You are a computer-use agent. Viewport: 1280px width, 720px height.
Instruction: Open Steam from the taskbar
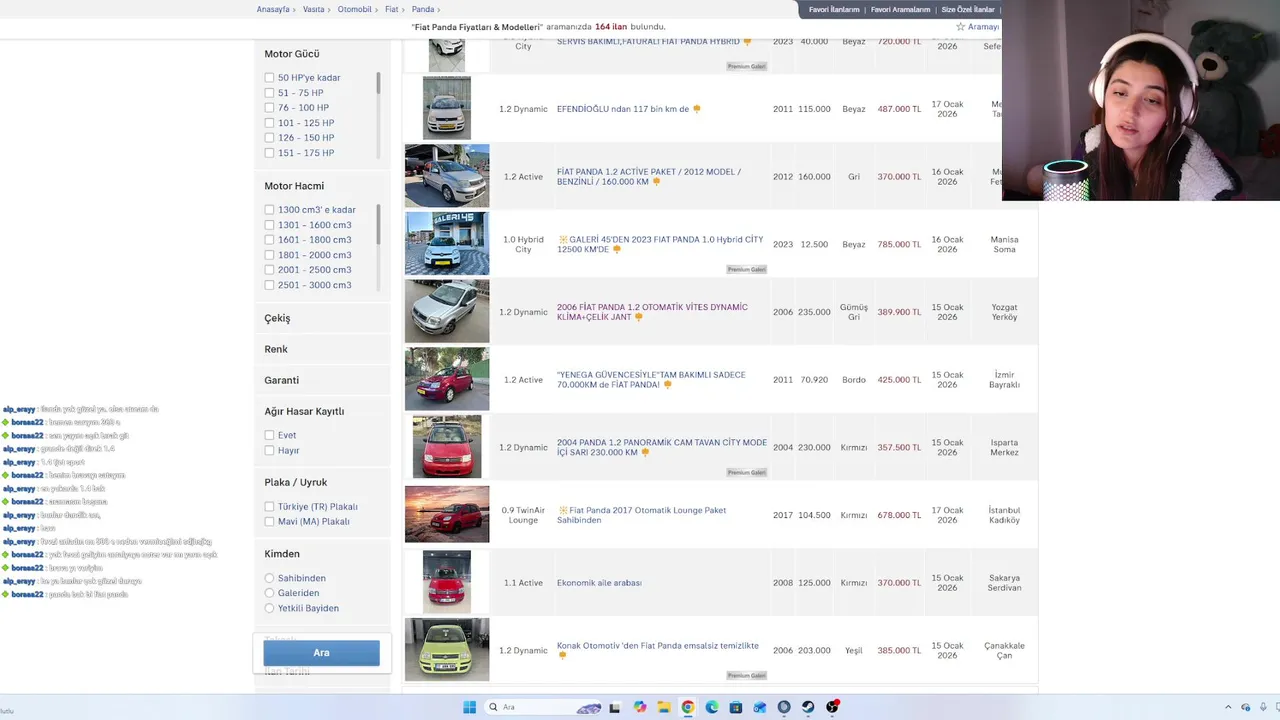coord(808,707)
